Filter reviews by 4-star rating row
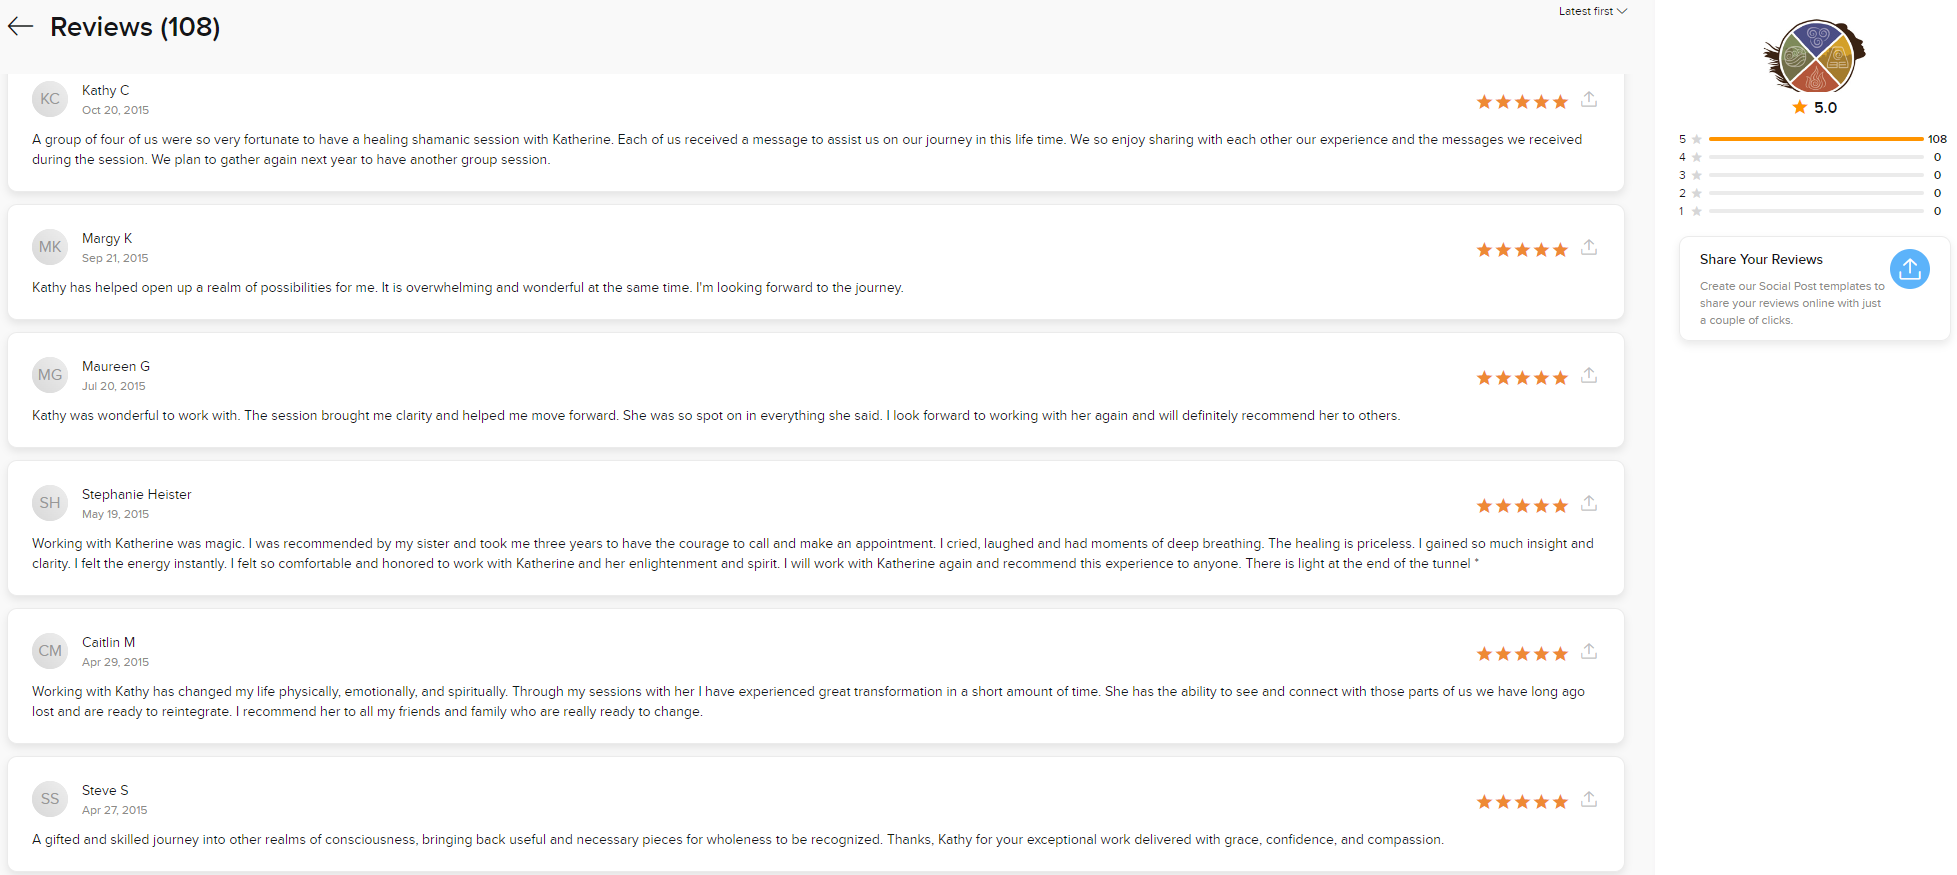This screenshot has height=875, width=1957. pos(1812,157)
